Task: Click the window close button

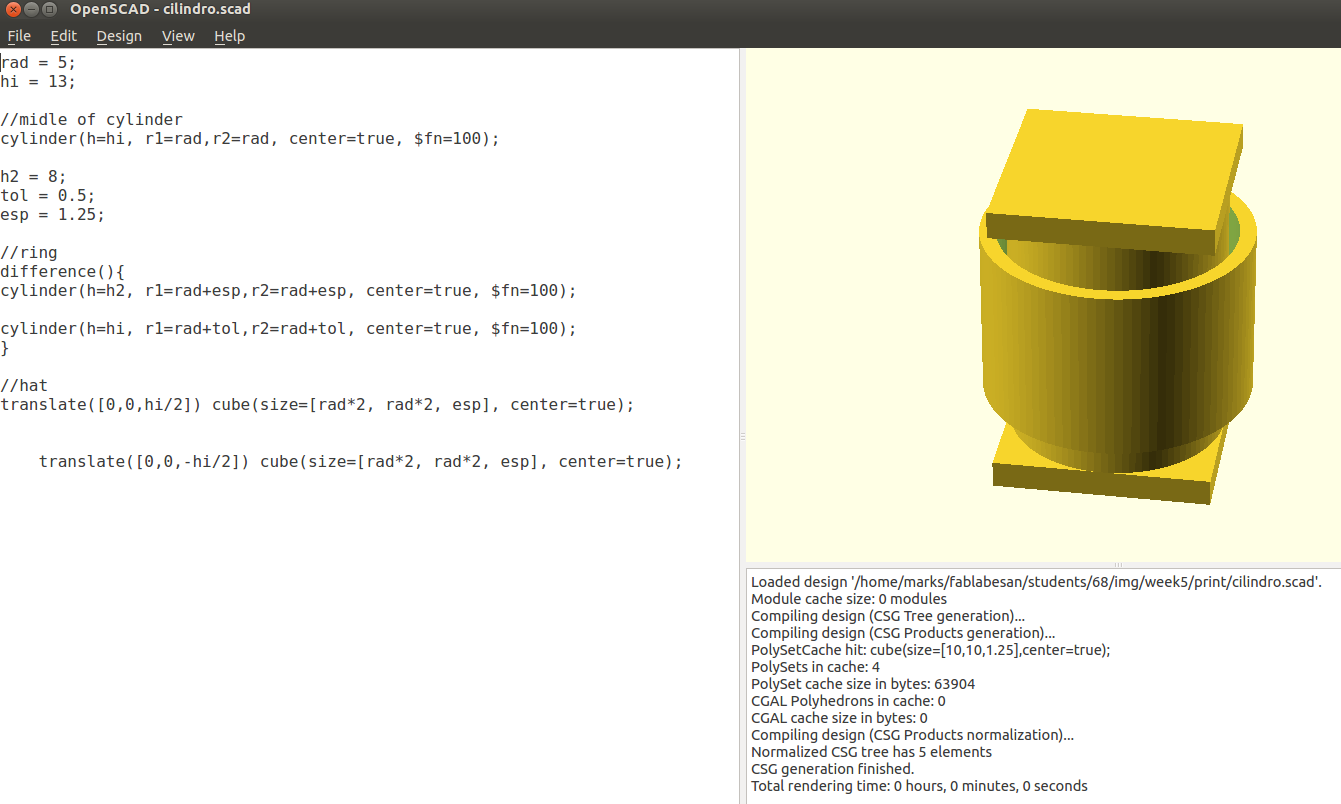Action: coord(13,9)
